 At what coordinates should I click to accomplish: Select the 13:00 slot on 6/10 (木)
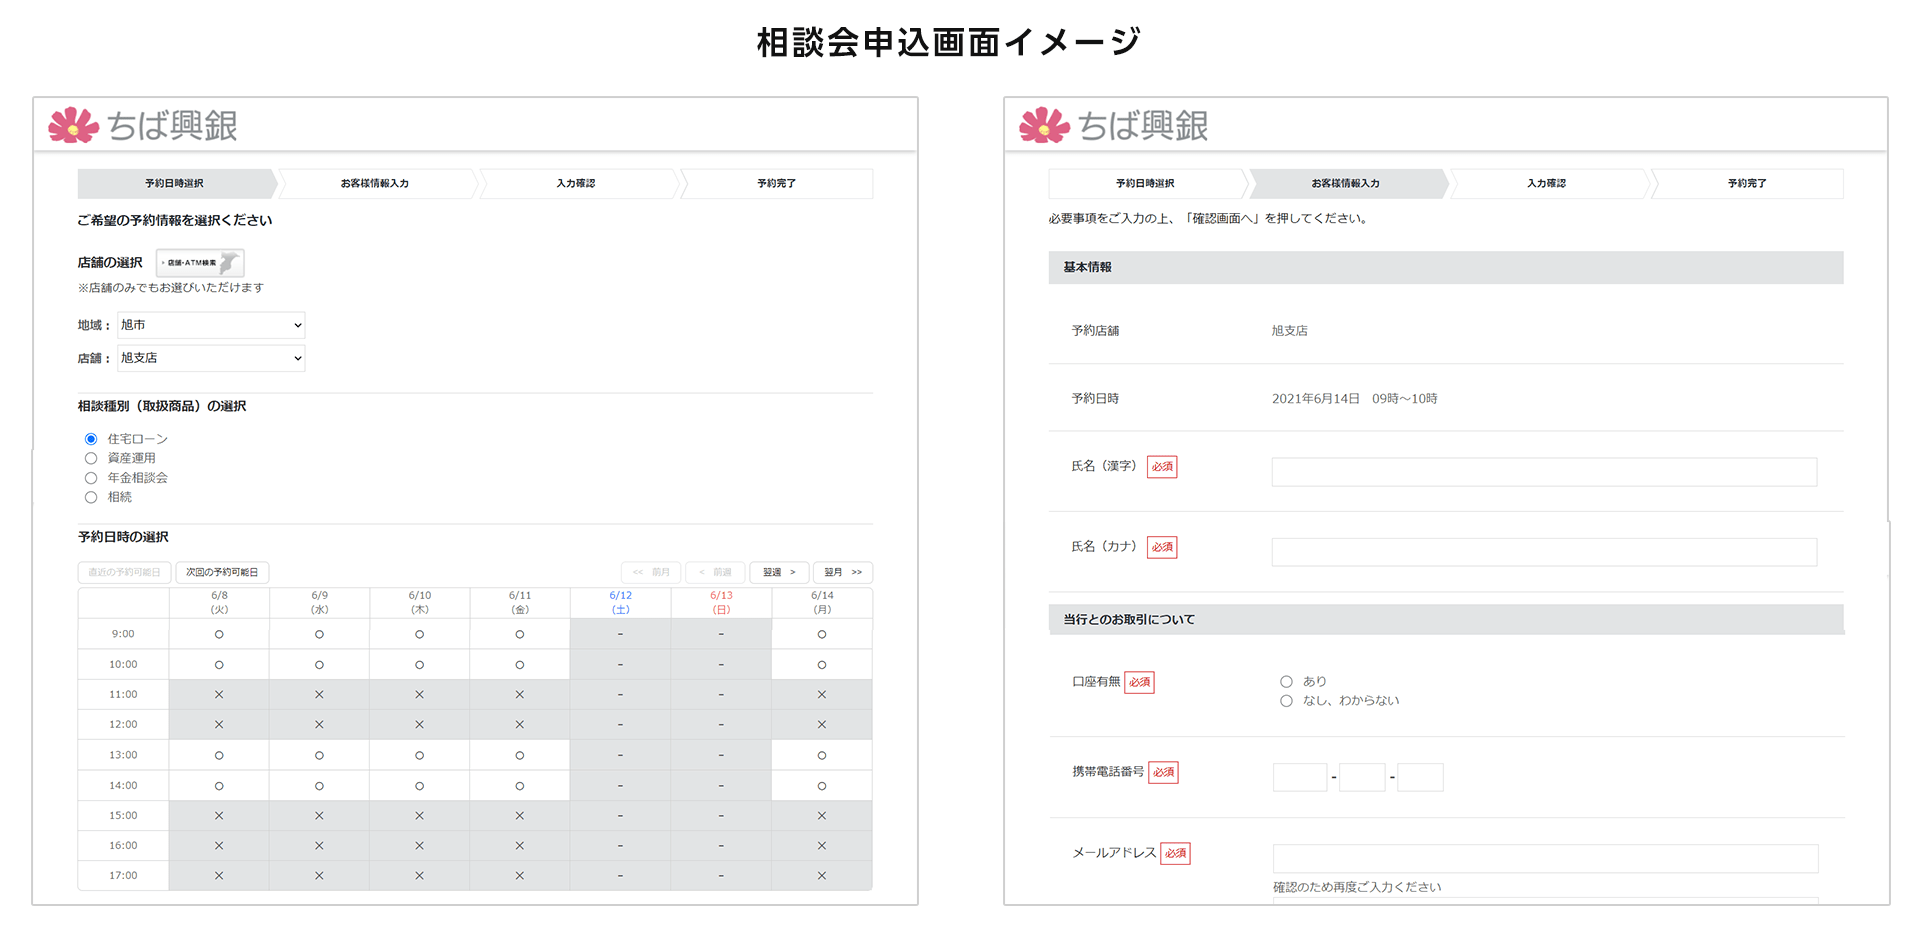(x=419, y=755)
